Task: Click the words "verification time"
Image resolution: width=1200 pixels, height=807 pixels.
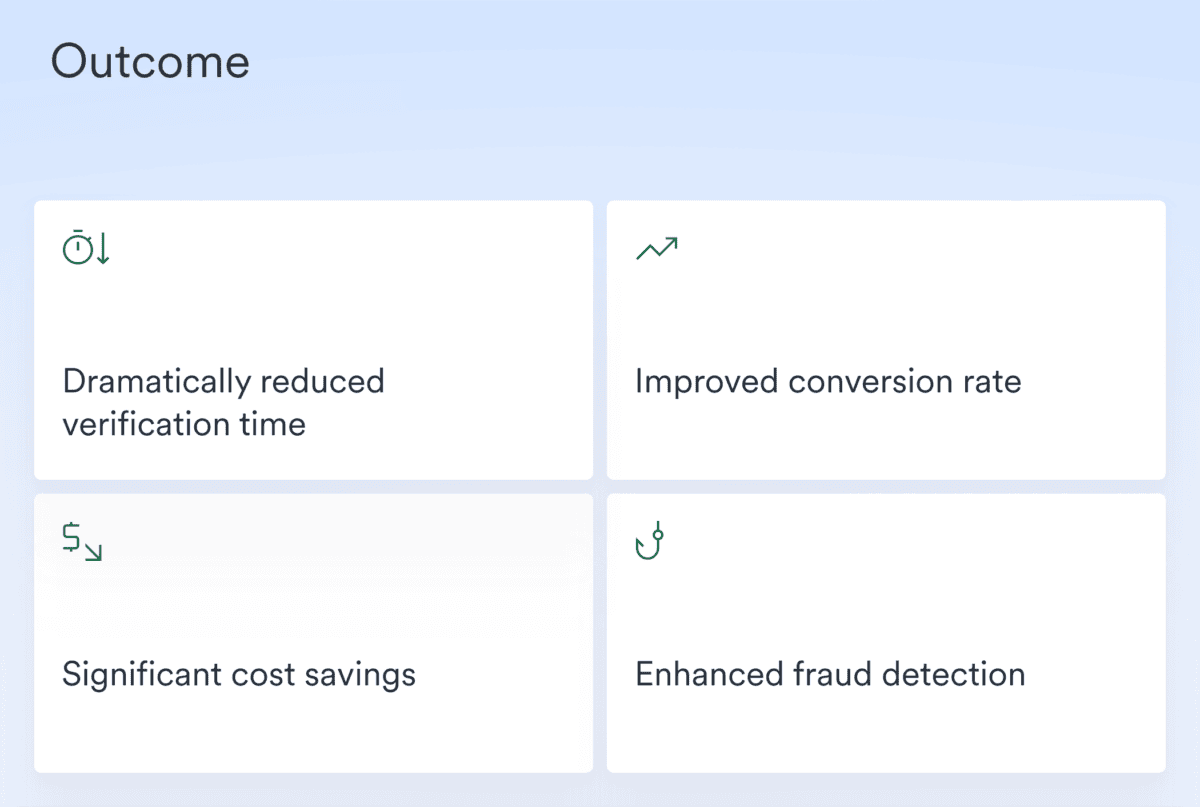Action: click(x=184, y=424)
